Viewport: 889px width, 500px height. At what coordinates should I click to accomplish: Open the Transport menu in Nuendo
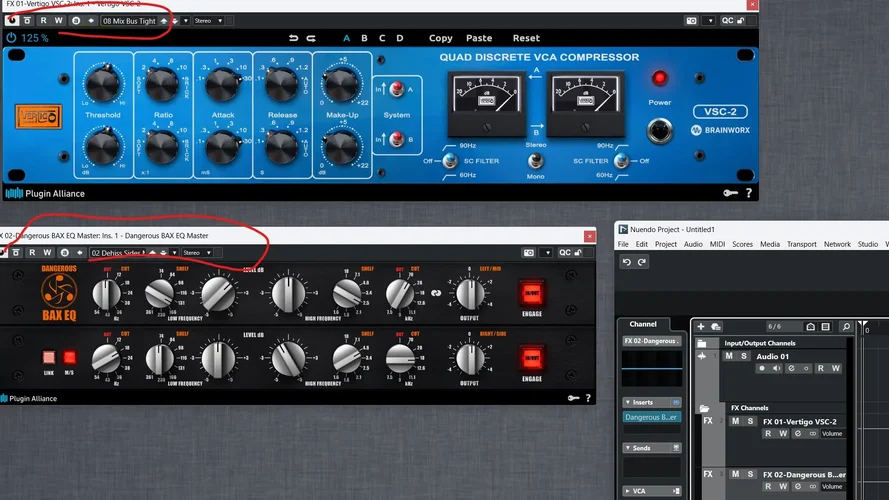(x=802, y=244)
